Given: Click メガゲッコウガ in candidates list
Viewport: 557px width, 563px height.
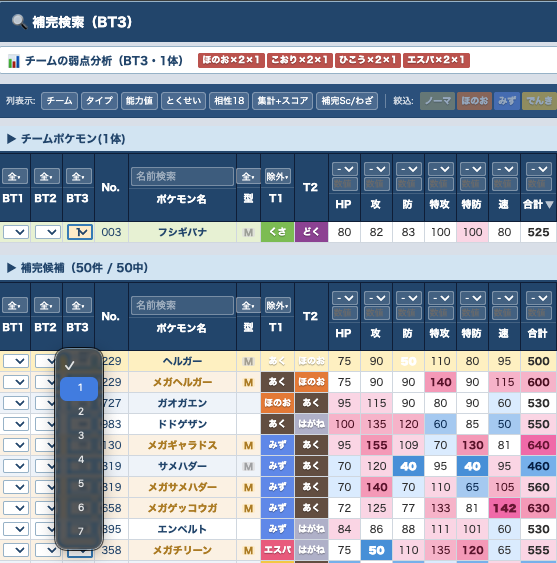Looking at the screenshot, I should [182, 508].
